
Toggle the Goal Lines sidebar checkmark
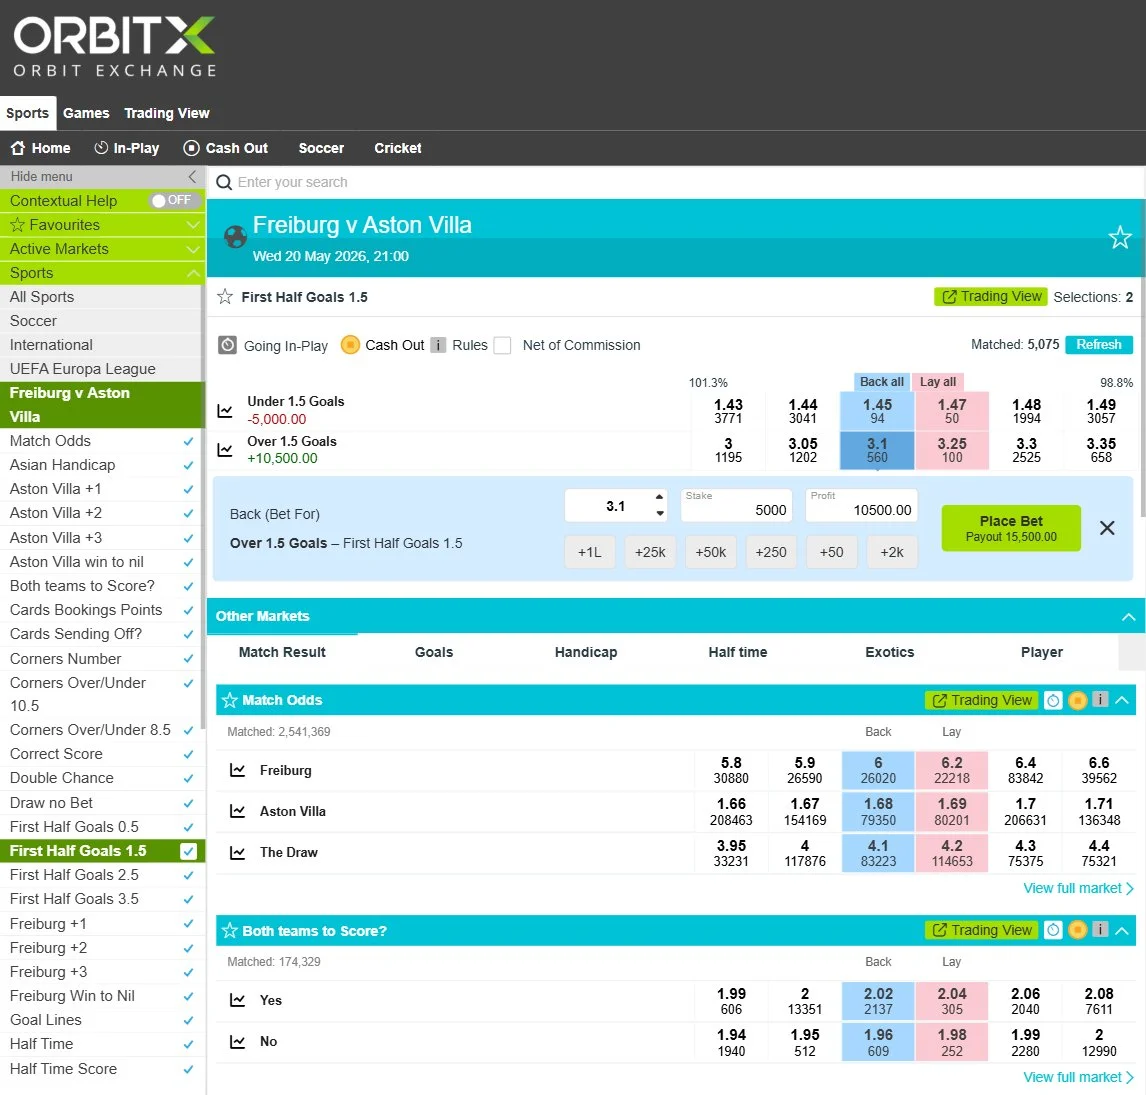188,1020
